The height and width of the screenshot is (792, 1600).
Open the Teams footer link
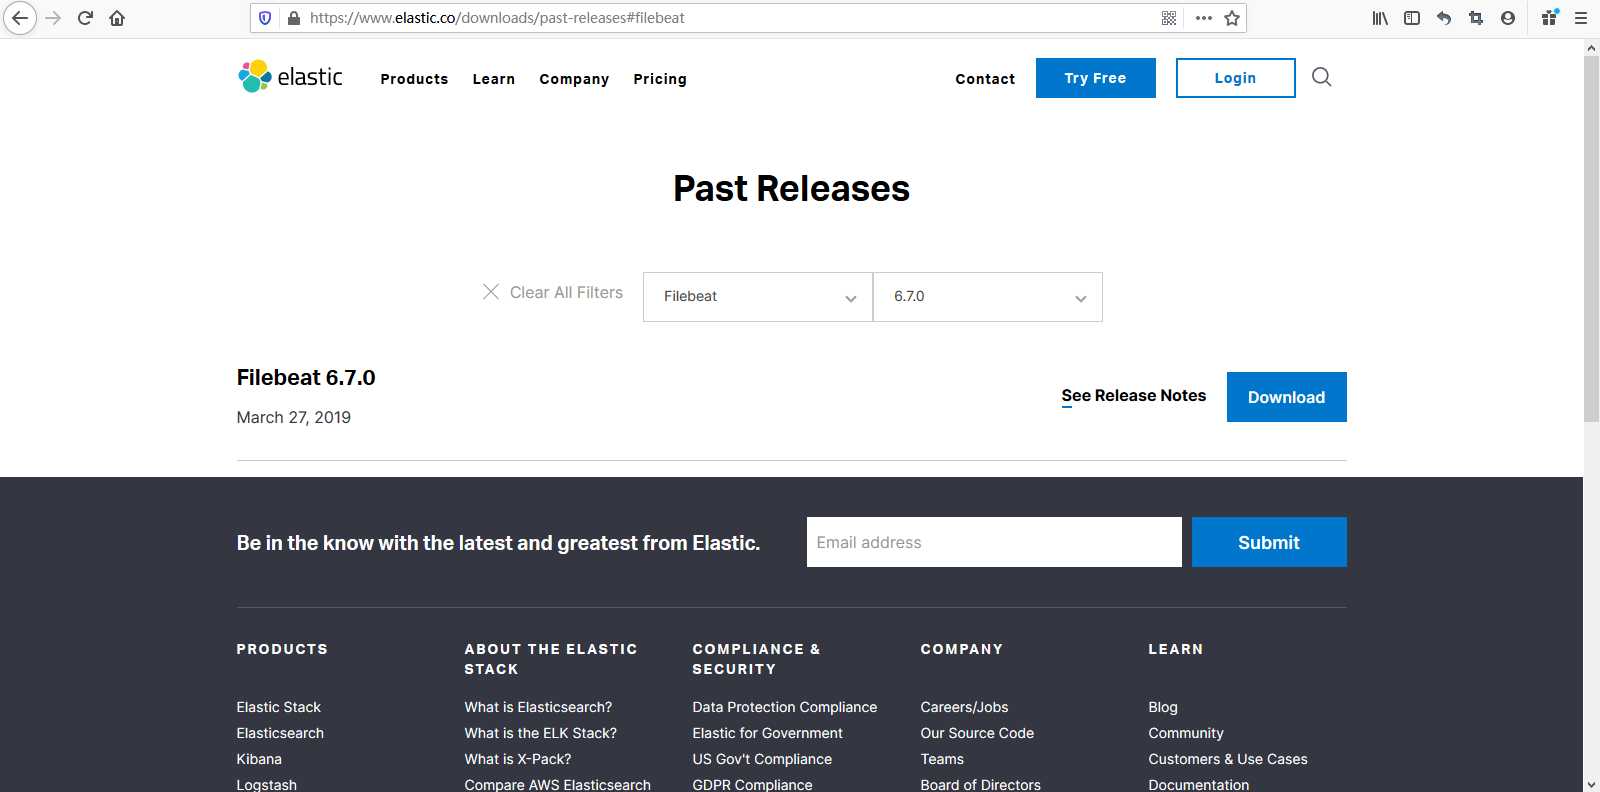[x=942, y=759]
